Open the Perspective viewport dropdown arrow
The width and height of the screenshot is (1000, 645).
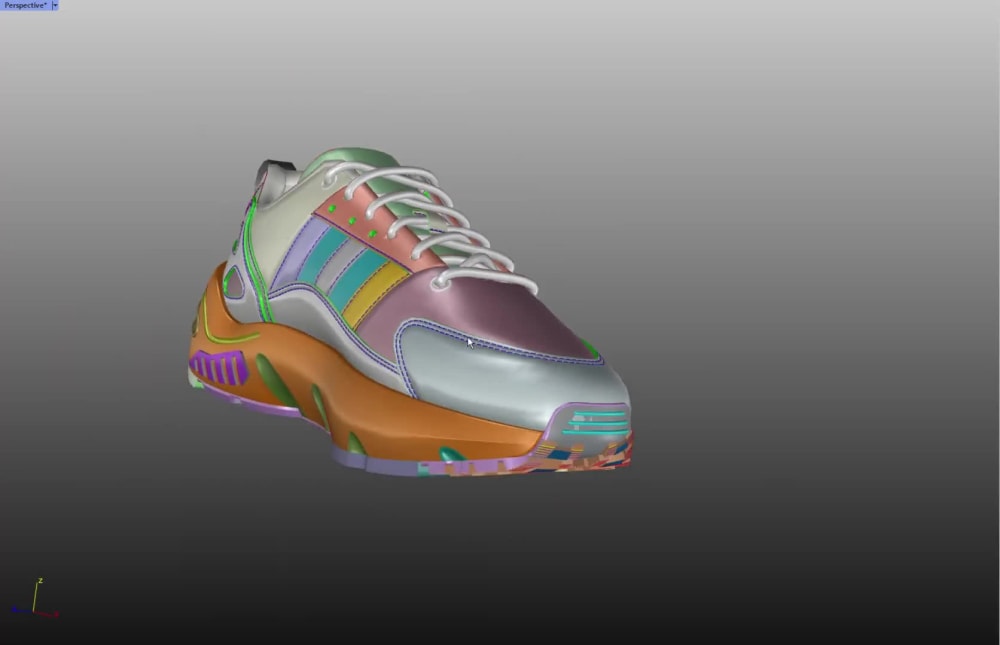[55, 5]
